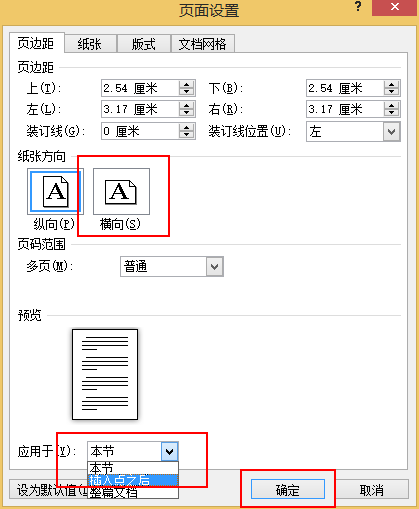This screenshot has width=419, height=509.
Task: Open the 版式 tab
Action: [x=144, y=44]
